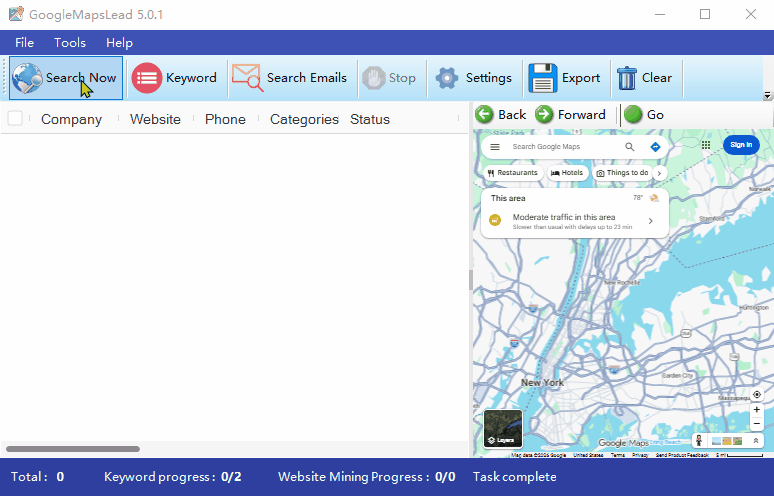Open the Google apps grid icon
774x496 pixels.
pos(706,145)
